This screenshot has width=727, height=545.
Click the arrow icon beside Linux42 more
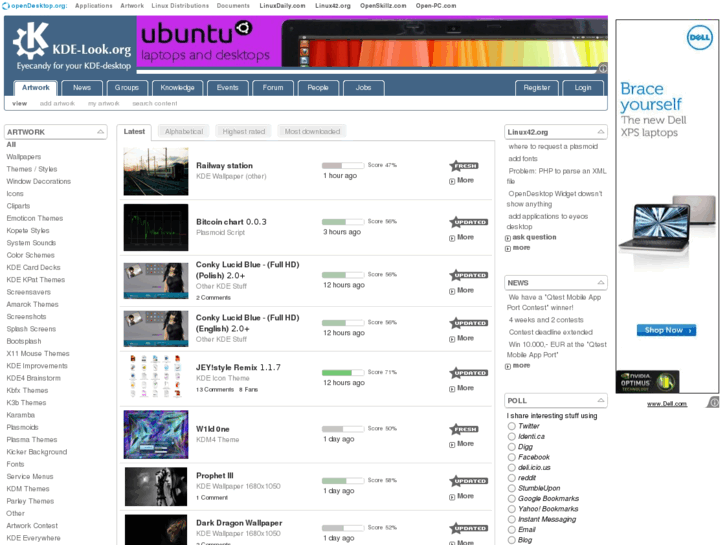(x=508, y=249)
